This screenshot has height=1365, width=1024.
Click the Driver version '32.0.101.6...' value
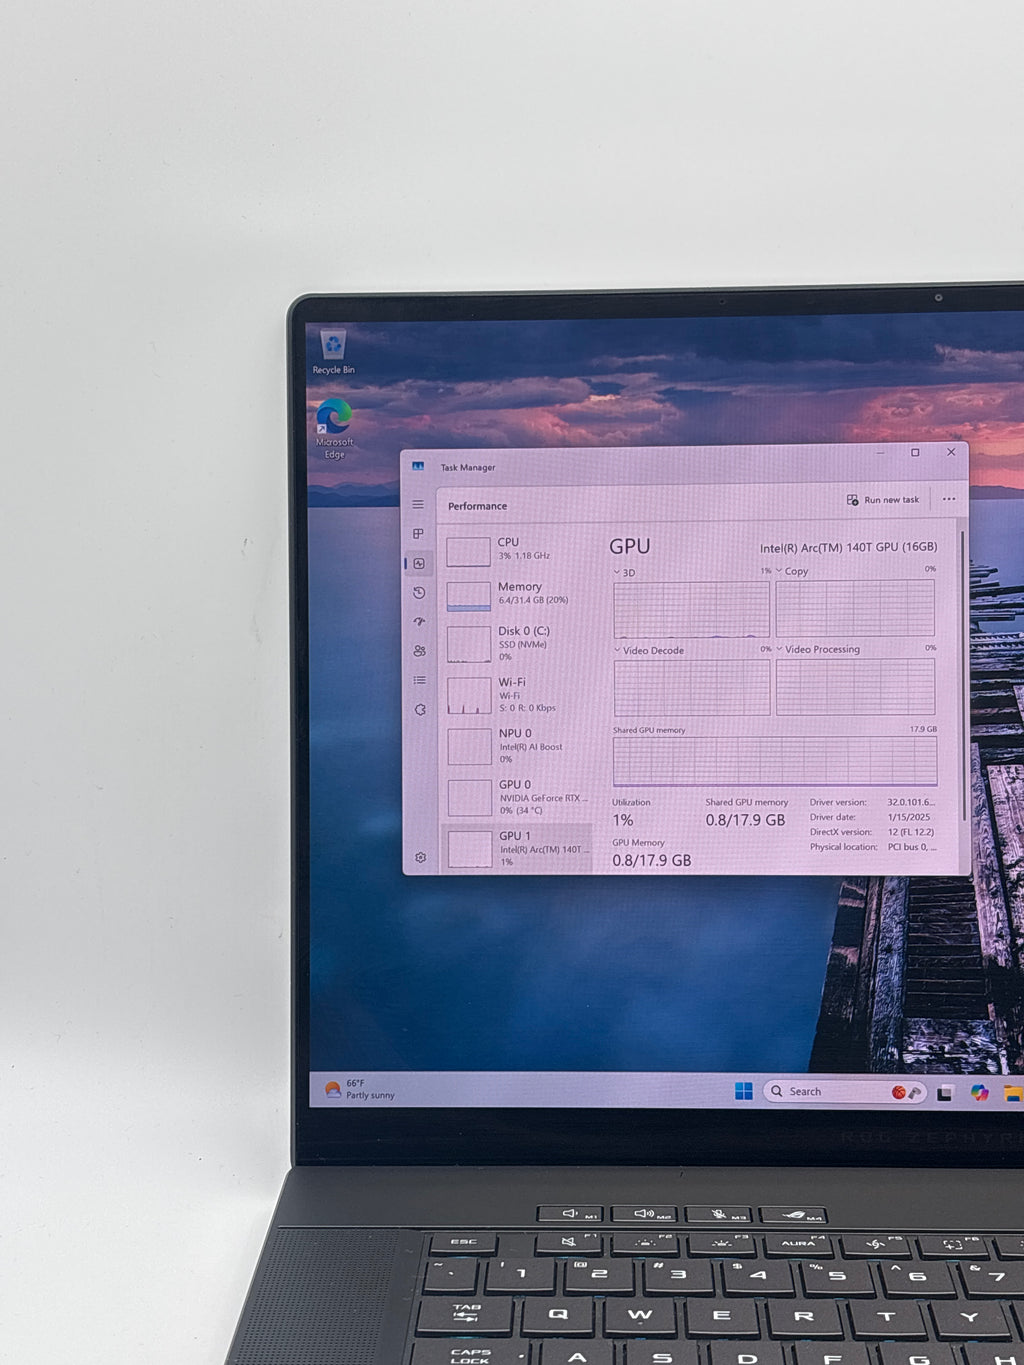911,802
